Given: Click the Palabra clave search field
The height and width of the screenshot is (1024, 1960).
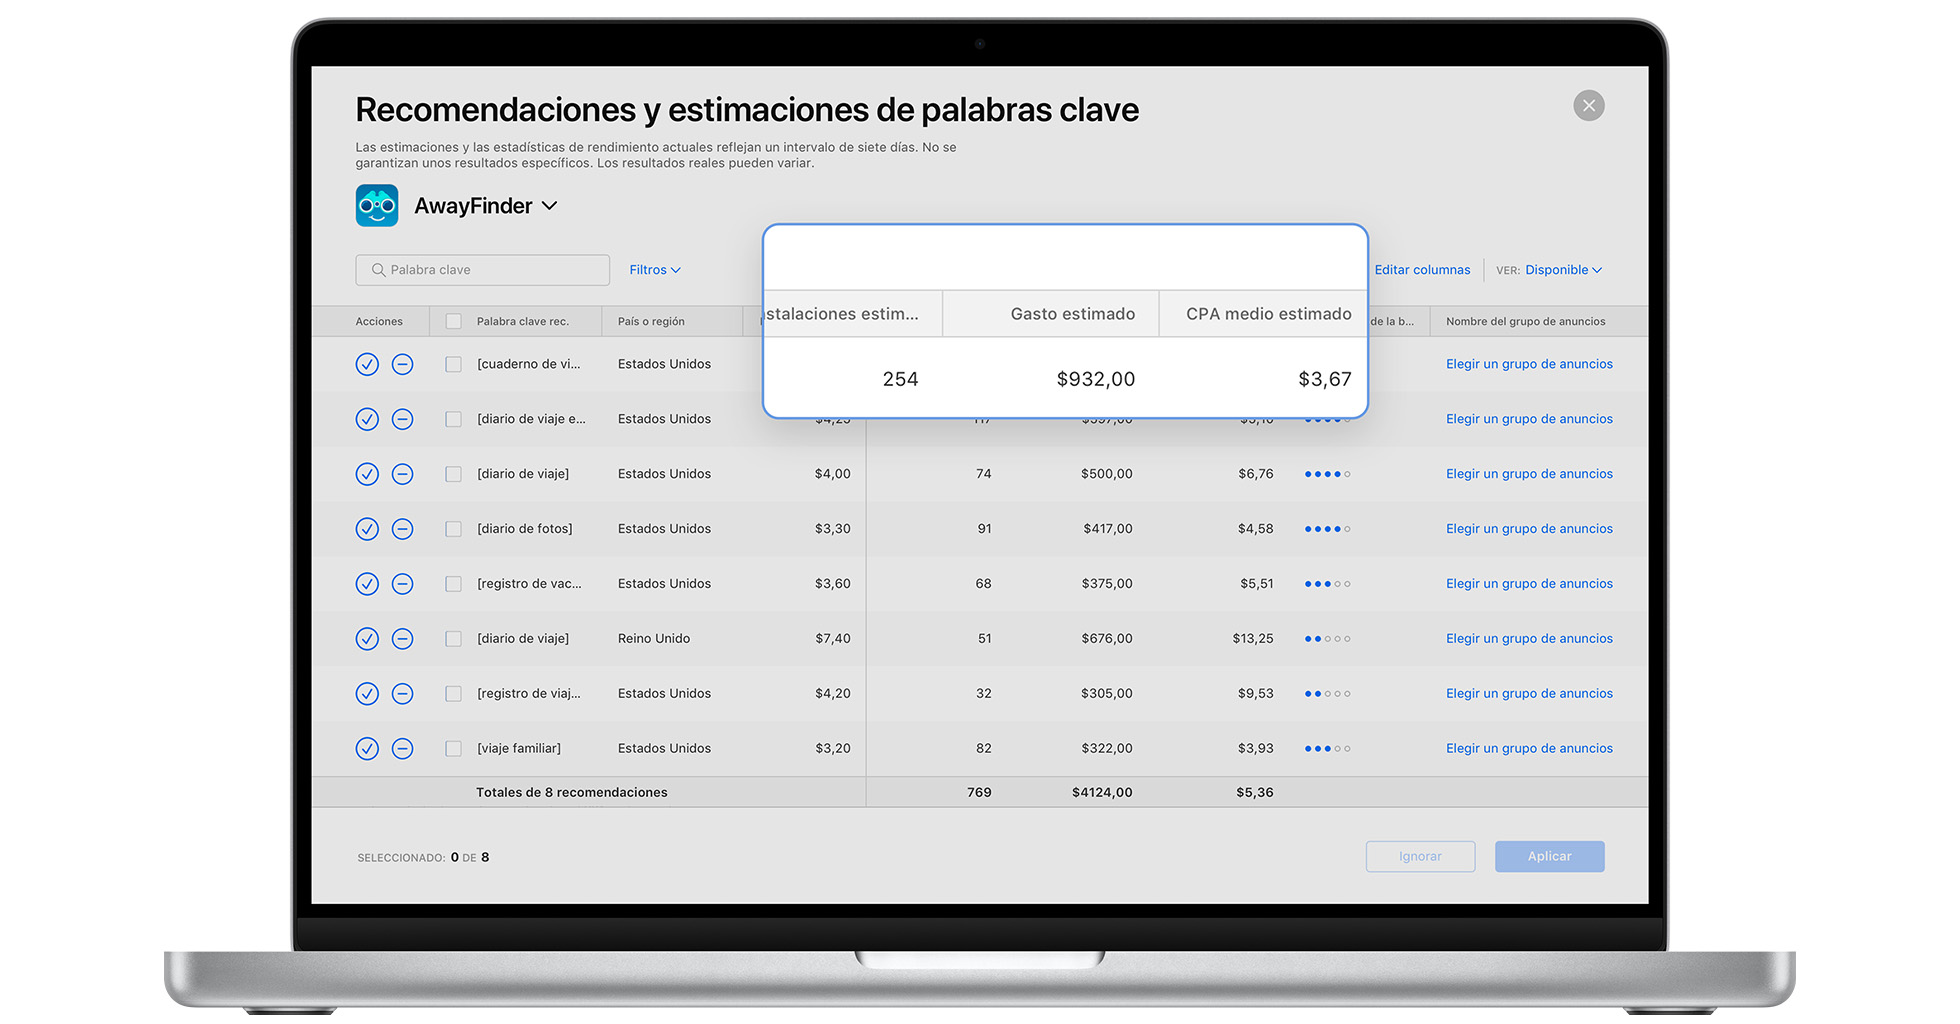Looking at the screenshot, I should click(x=482, y=270).
